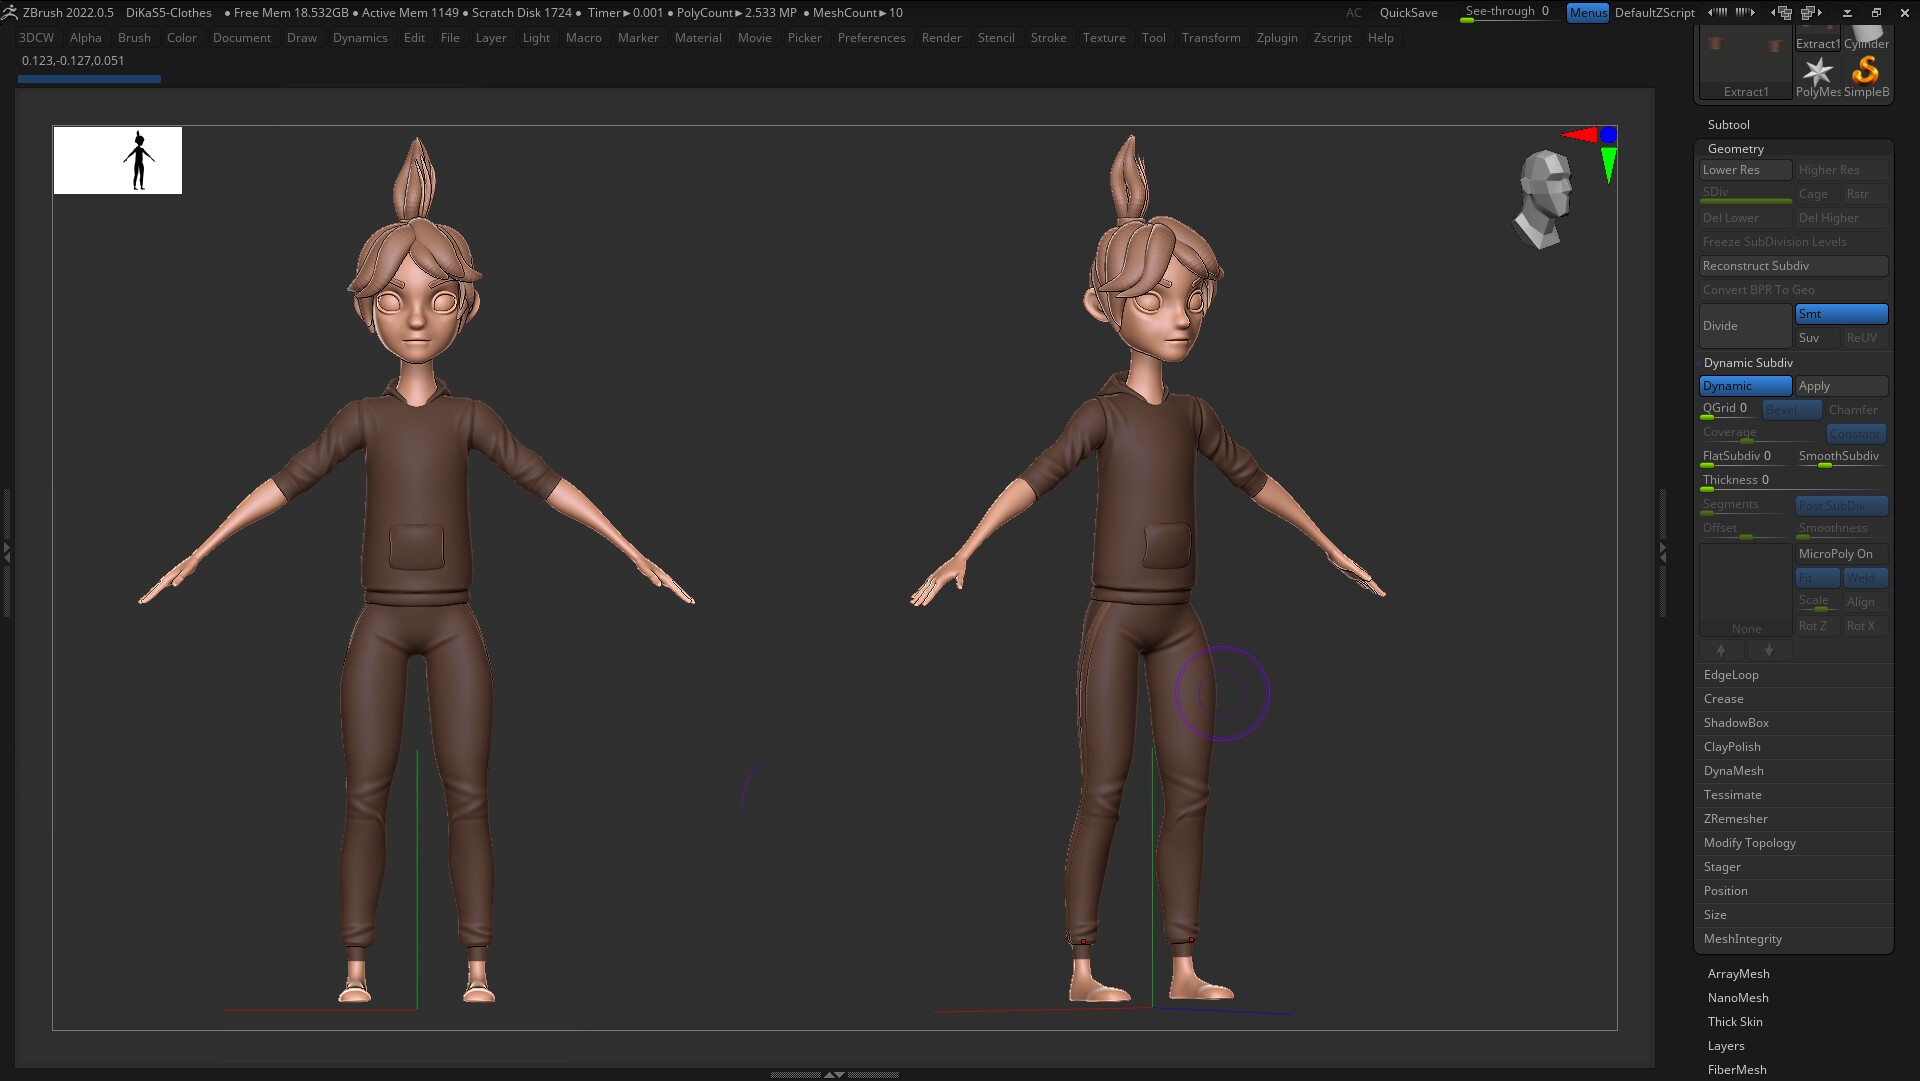Click the character silhouette preview thumbnail
This screenshot has height=1081, width=1920.
[117, 160]
